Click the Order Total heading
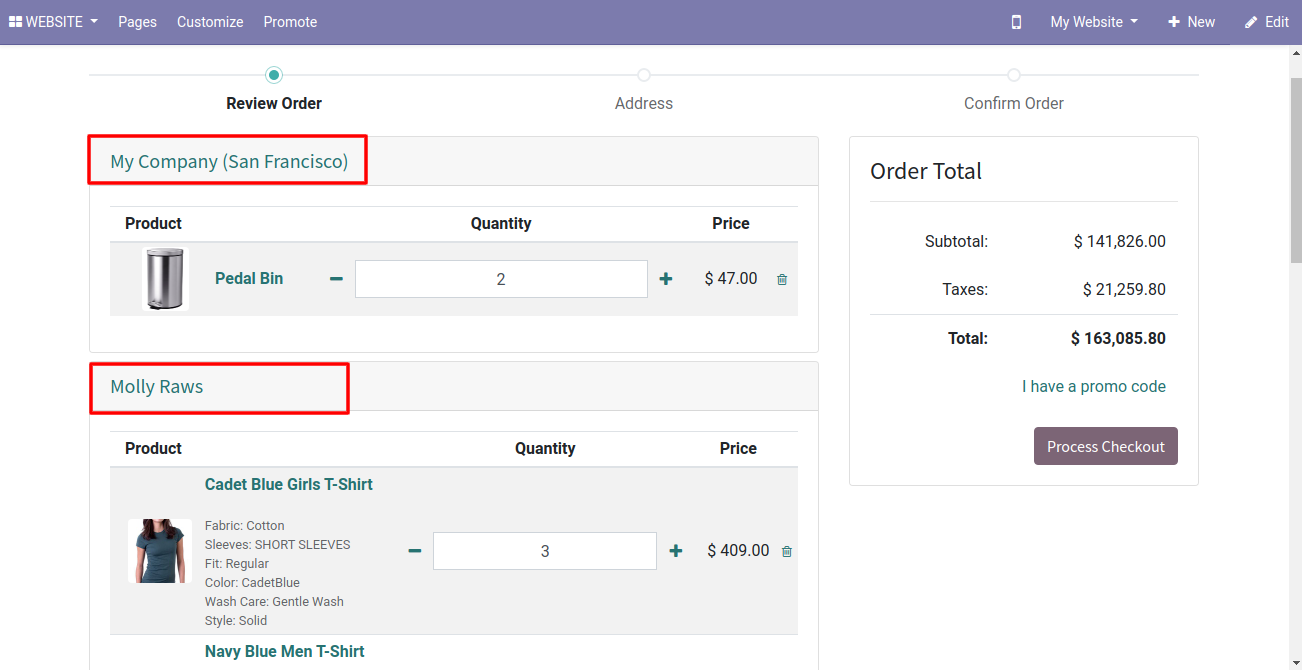The height and width of the screenshot is (670, 1302). 926,171
